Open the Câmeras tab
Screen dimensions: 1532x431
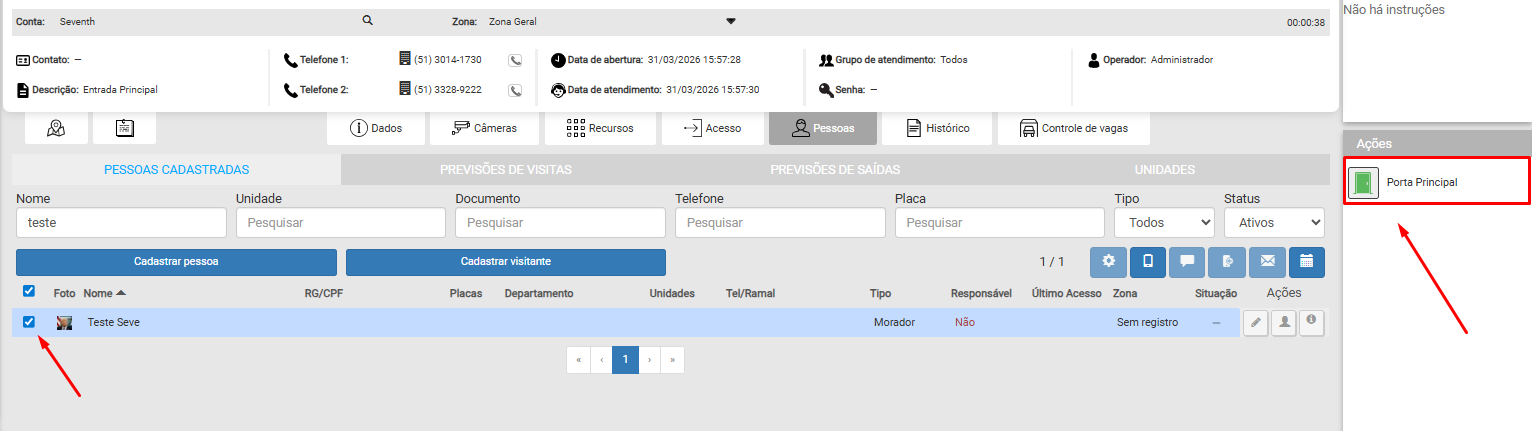pyautogui.click(x=484, y=129)
